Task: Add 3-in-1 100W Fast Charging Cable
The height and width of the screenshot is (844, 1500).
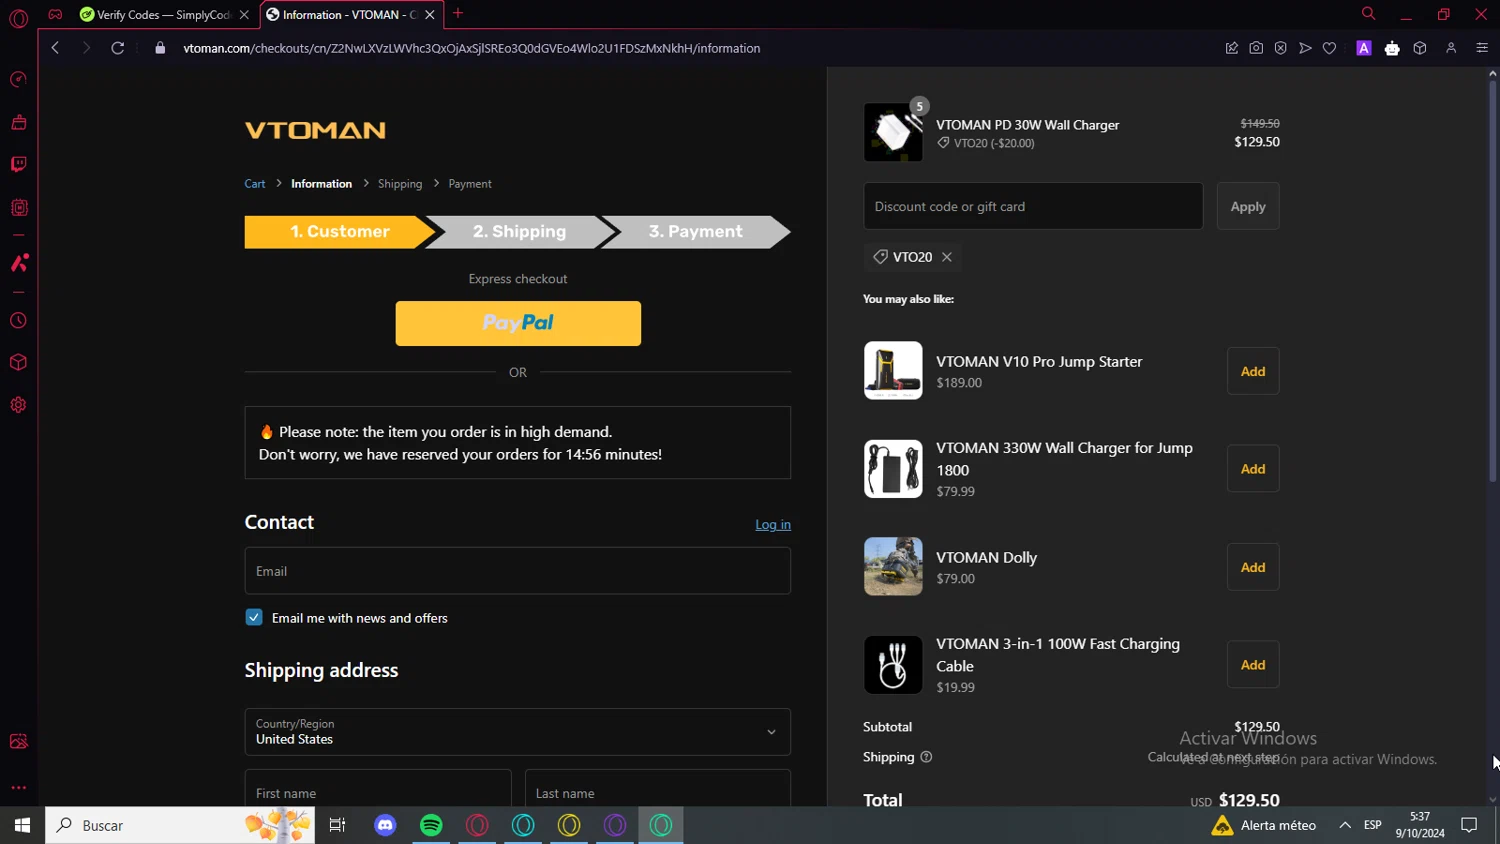Action: coord(1253,665)
